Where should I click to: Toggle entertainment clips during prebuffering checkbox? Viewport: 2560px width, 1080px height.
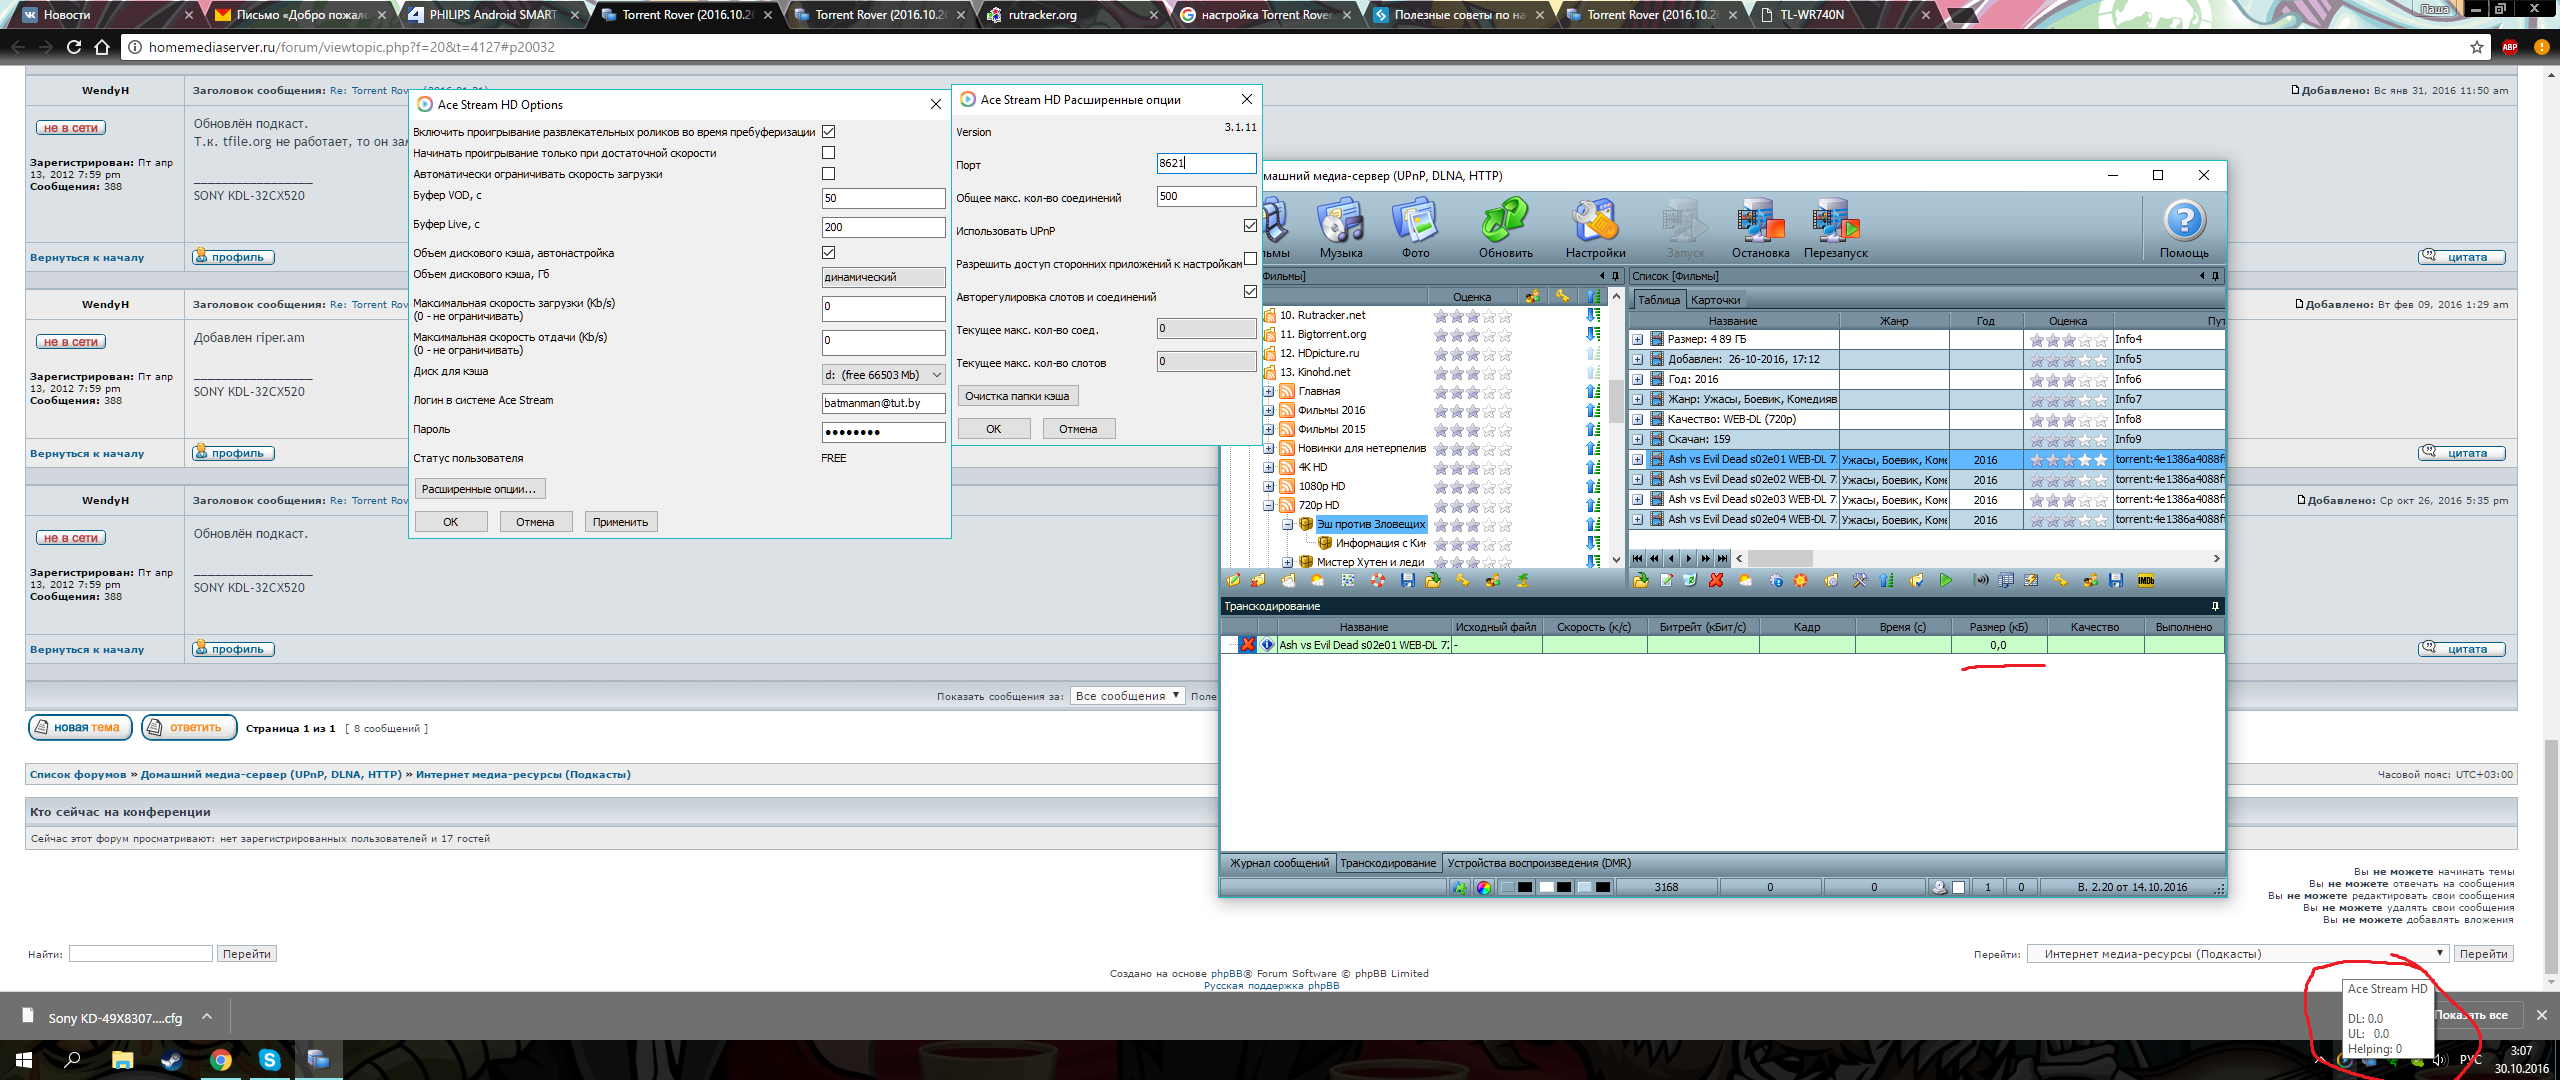(828, 131)
